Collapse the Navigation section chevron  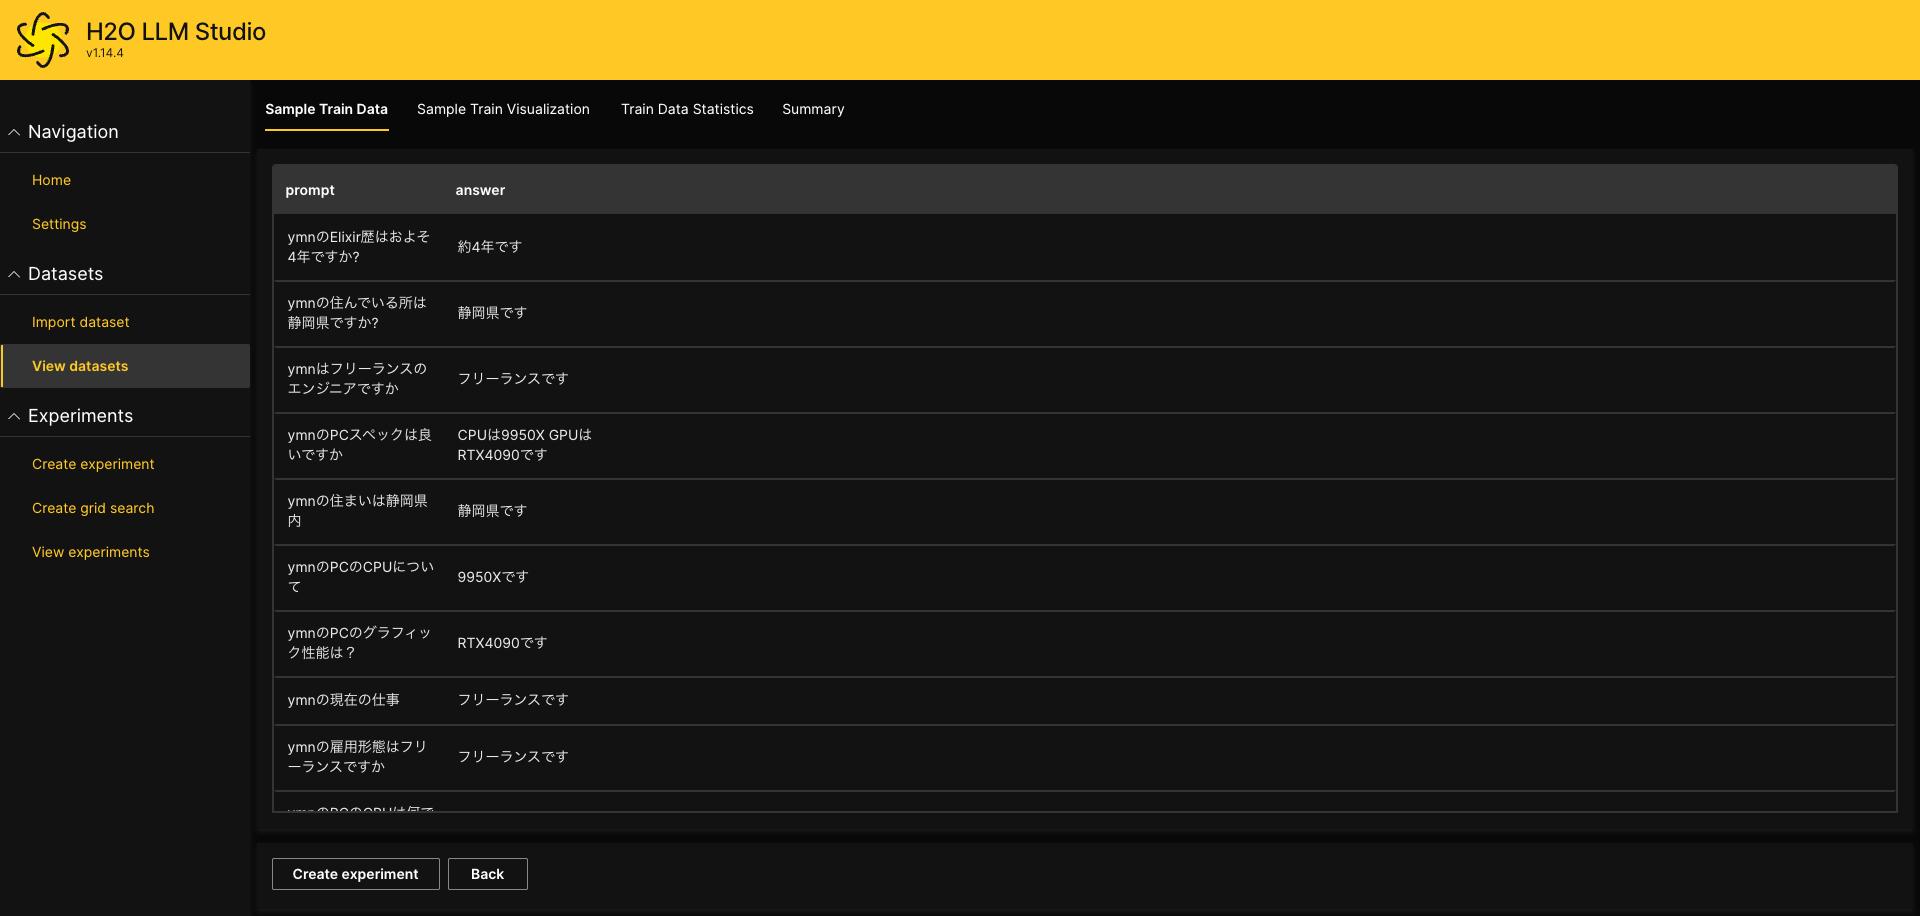click(14, 132)
